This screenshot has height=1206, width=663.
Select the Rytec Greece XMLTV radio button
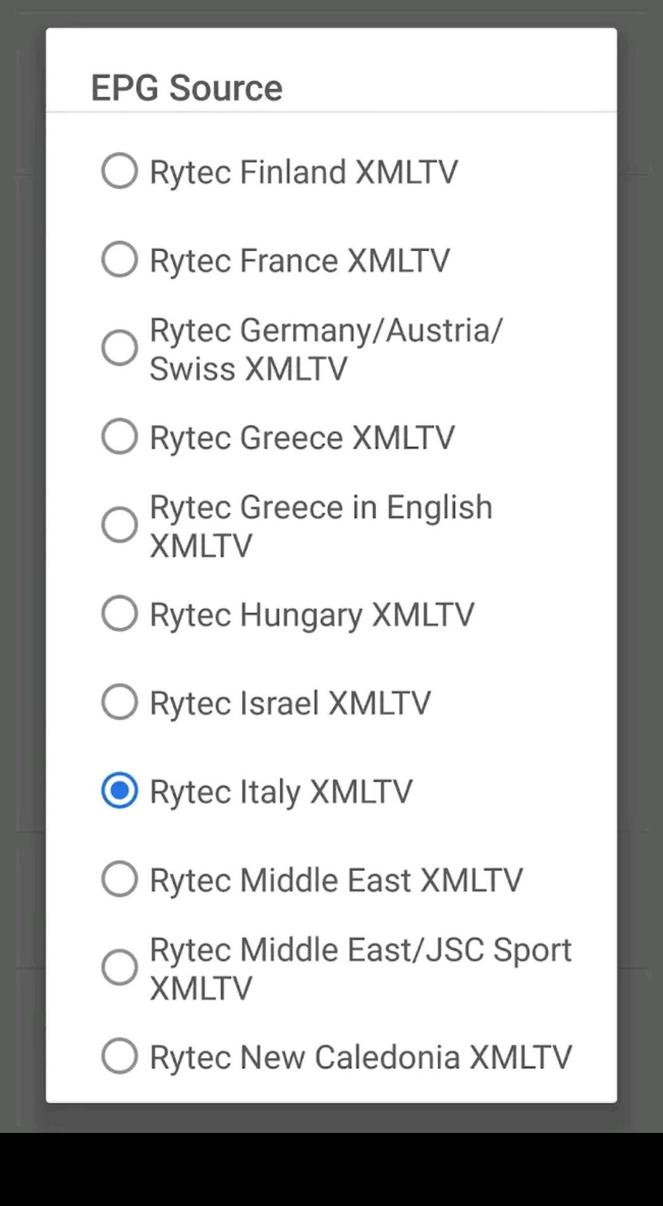click(x=119, y=437)
